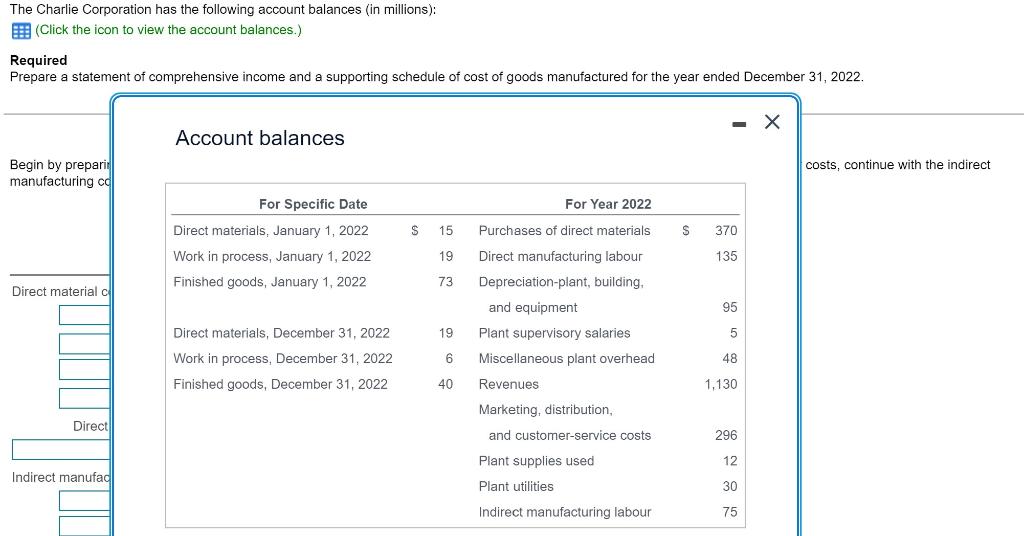Select 'and customer-service costs' label

click(x=569, y=435)
